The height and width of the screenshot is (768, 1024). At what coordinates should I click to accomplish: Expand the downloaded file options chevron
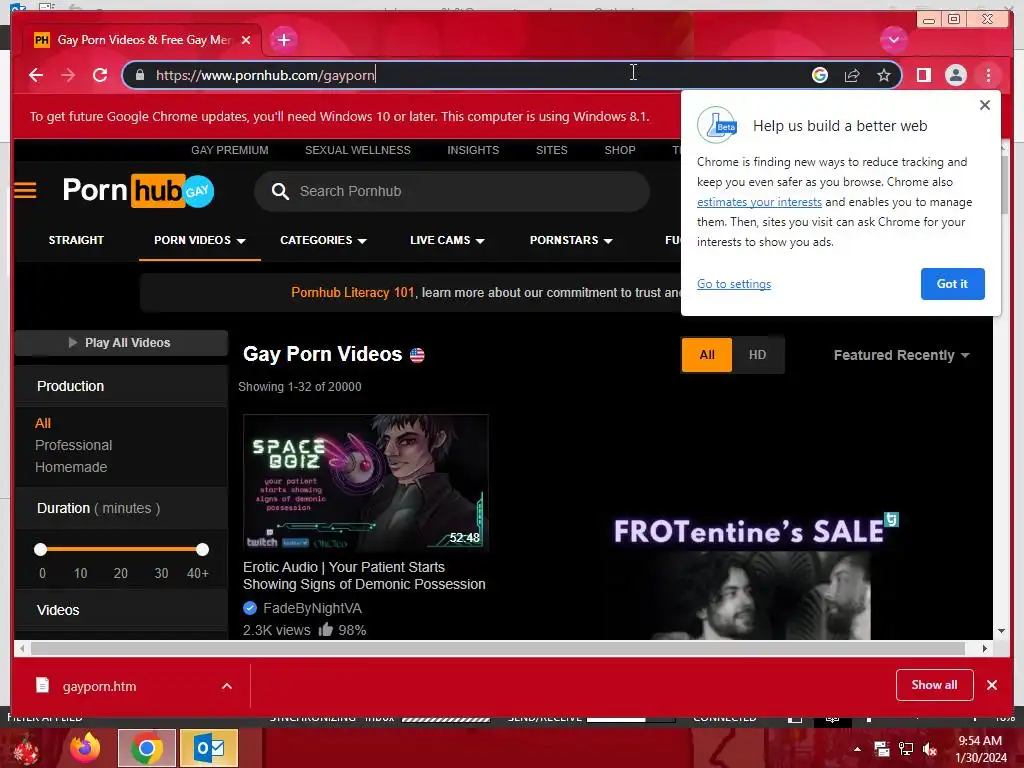pos(227,686)
